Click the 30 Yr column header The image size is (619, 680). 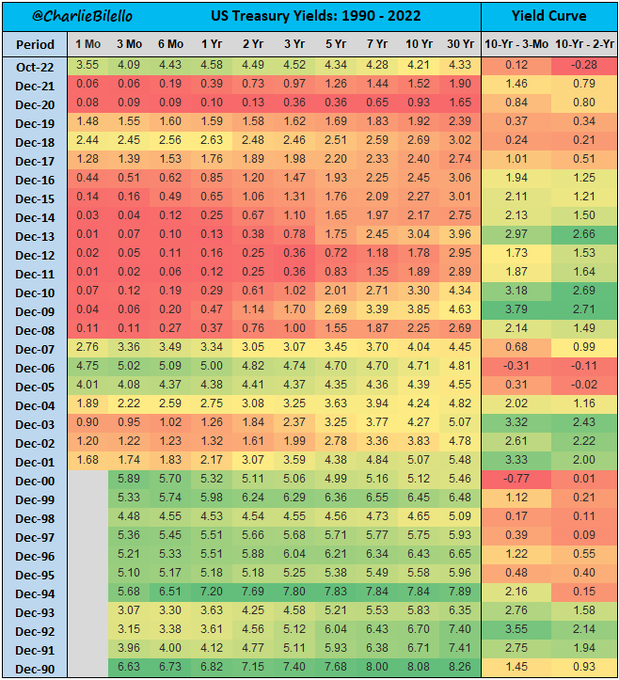click(x=459, y=46)
